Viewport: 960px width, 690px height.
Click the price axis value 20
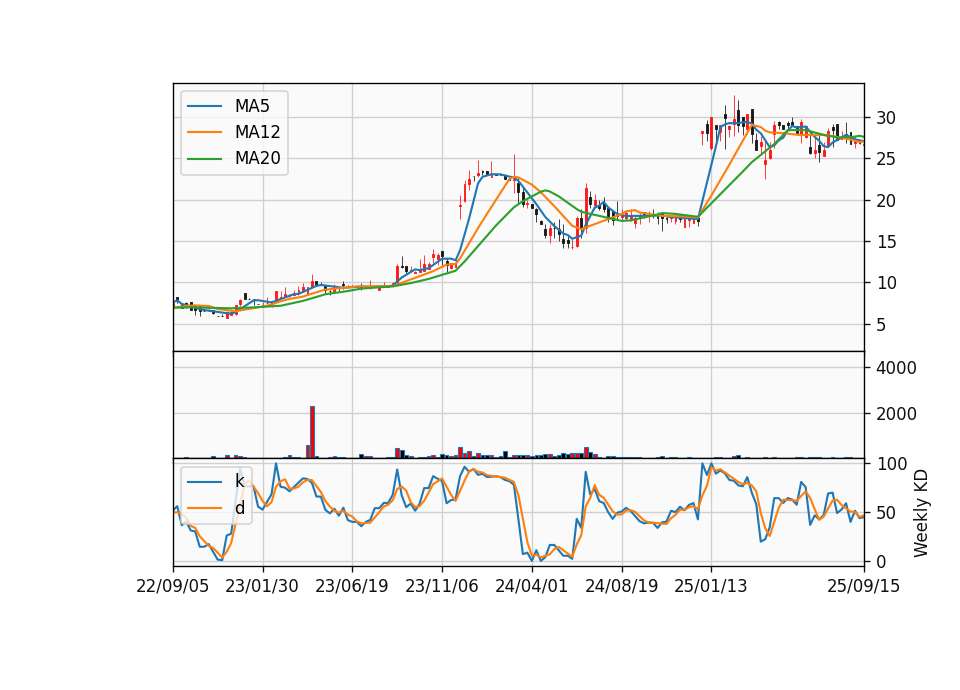pos(885,201)
